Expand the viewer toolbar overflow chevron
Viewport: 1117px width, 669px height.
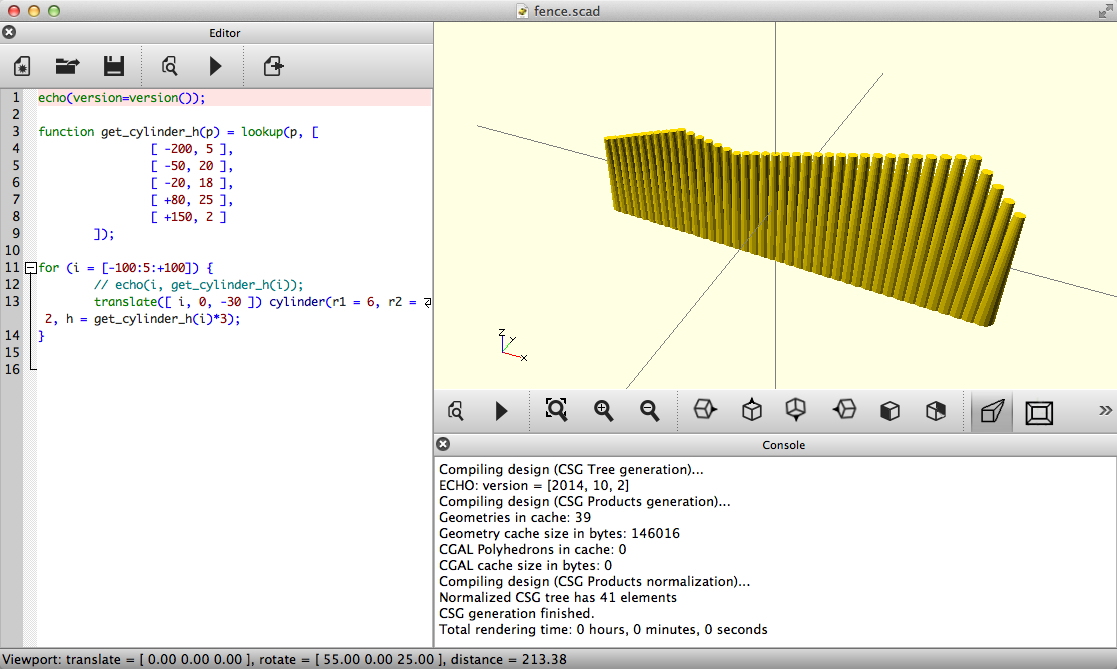(x=1105, y=410)
